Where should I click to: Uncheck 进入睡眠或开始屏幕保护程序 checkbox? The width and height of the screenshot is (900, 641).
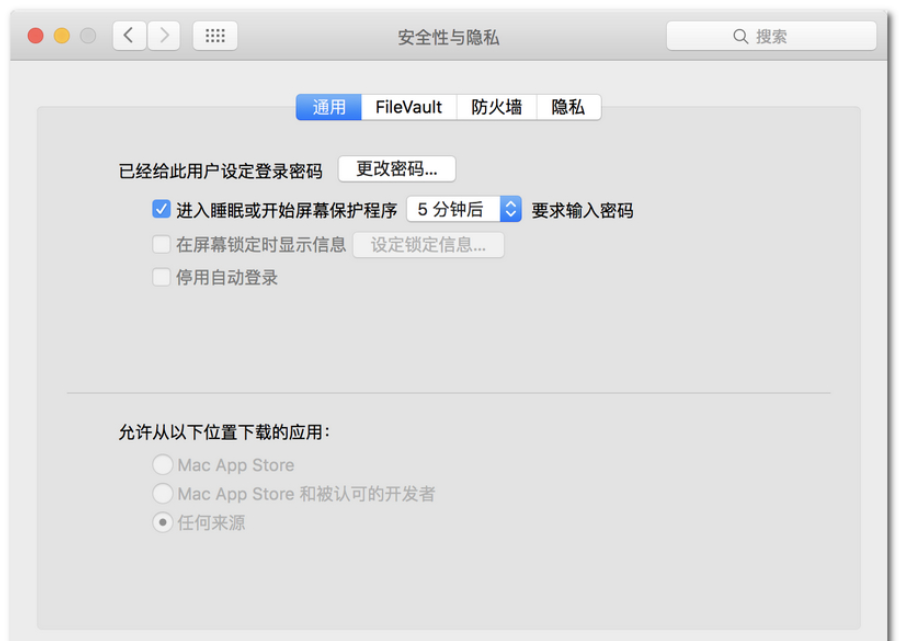click(161, 209)
